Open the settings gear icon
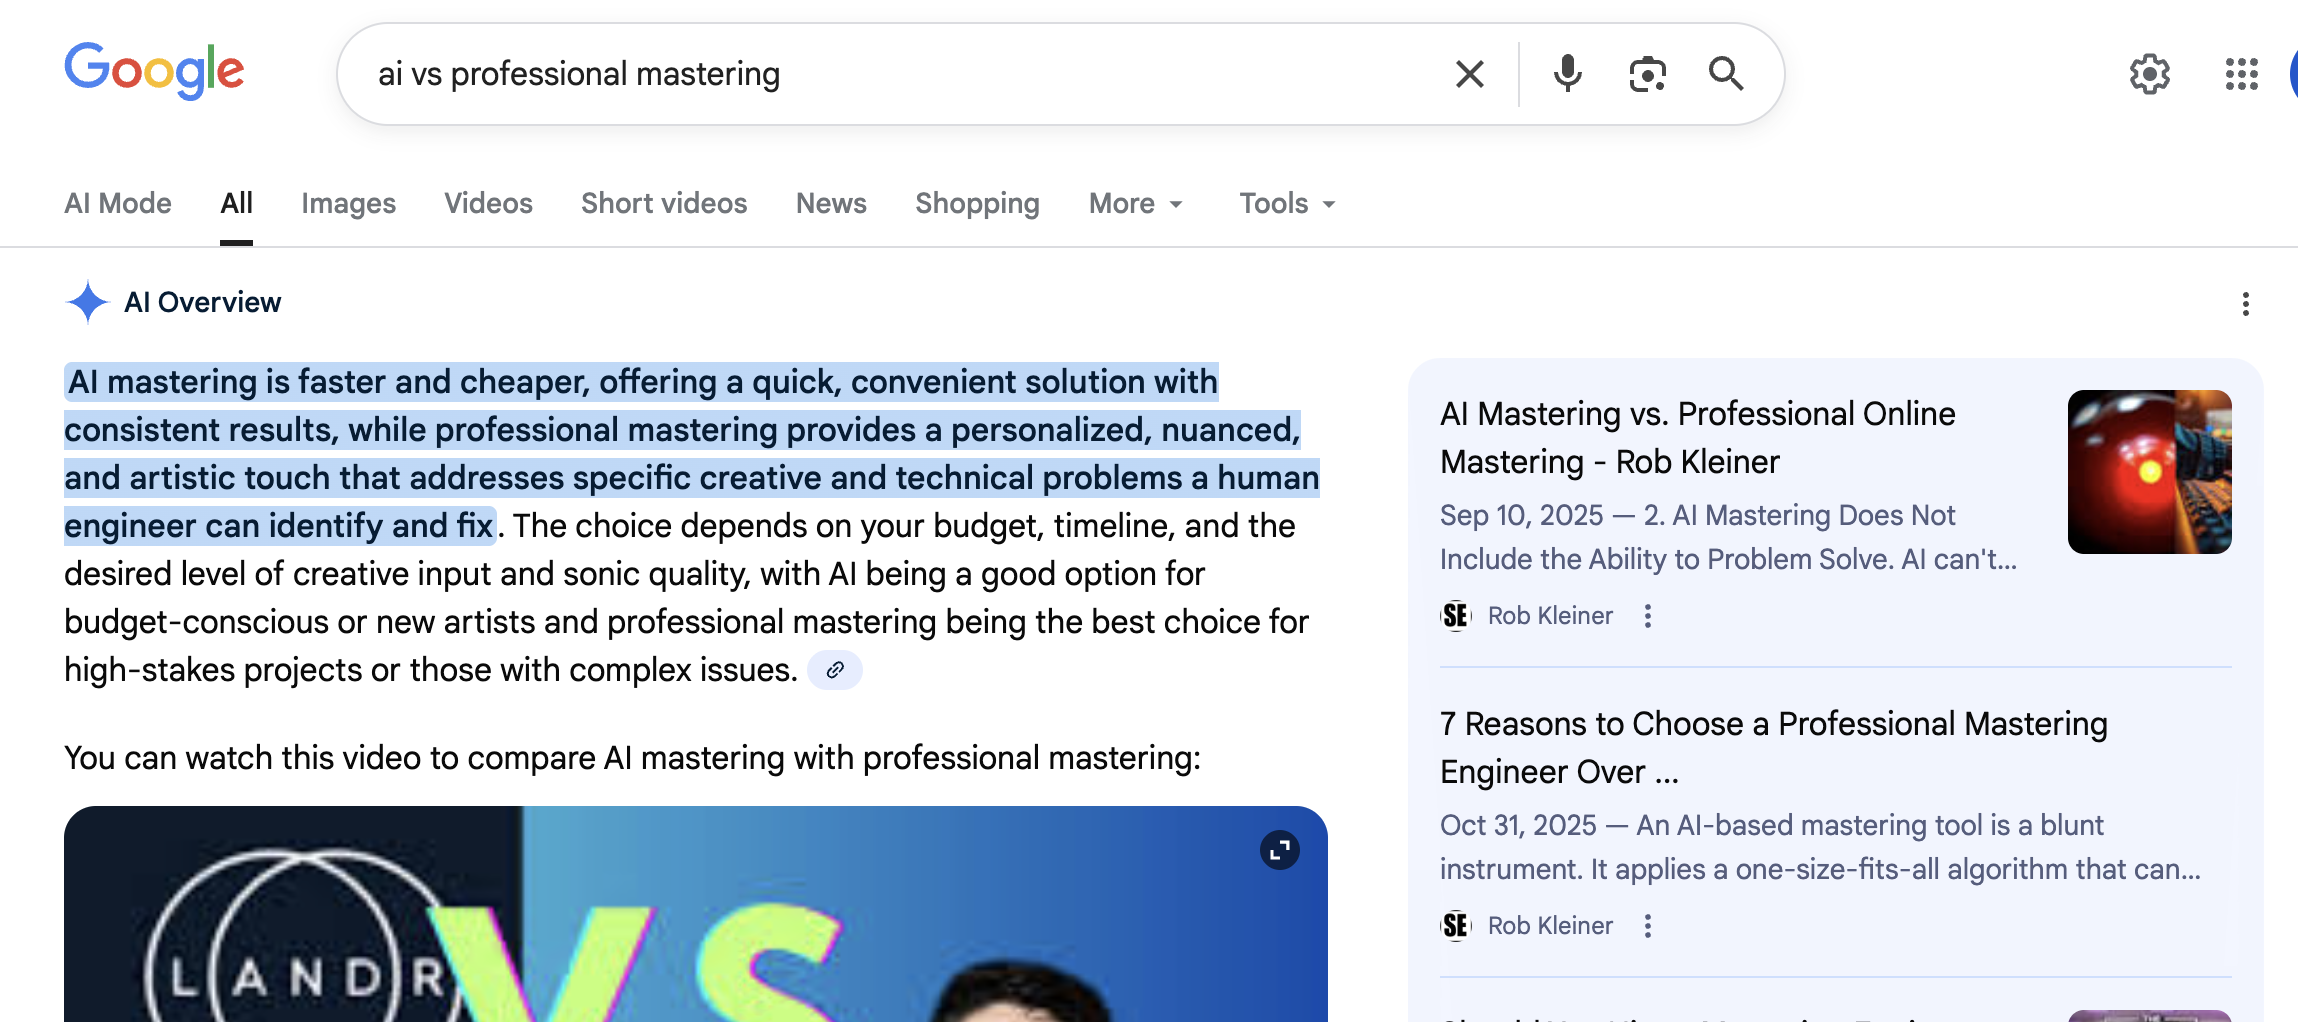Image resolution: width=2298 pixels, height=1022 pixels. pyautogui.click(x=2149, y=74)
